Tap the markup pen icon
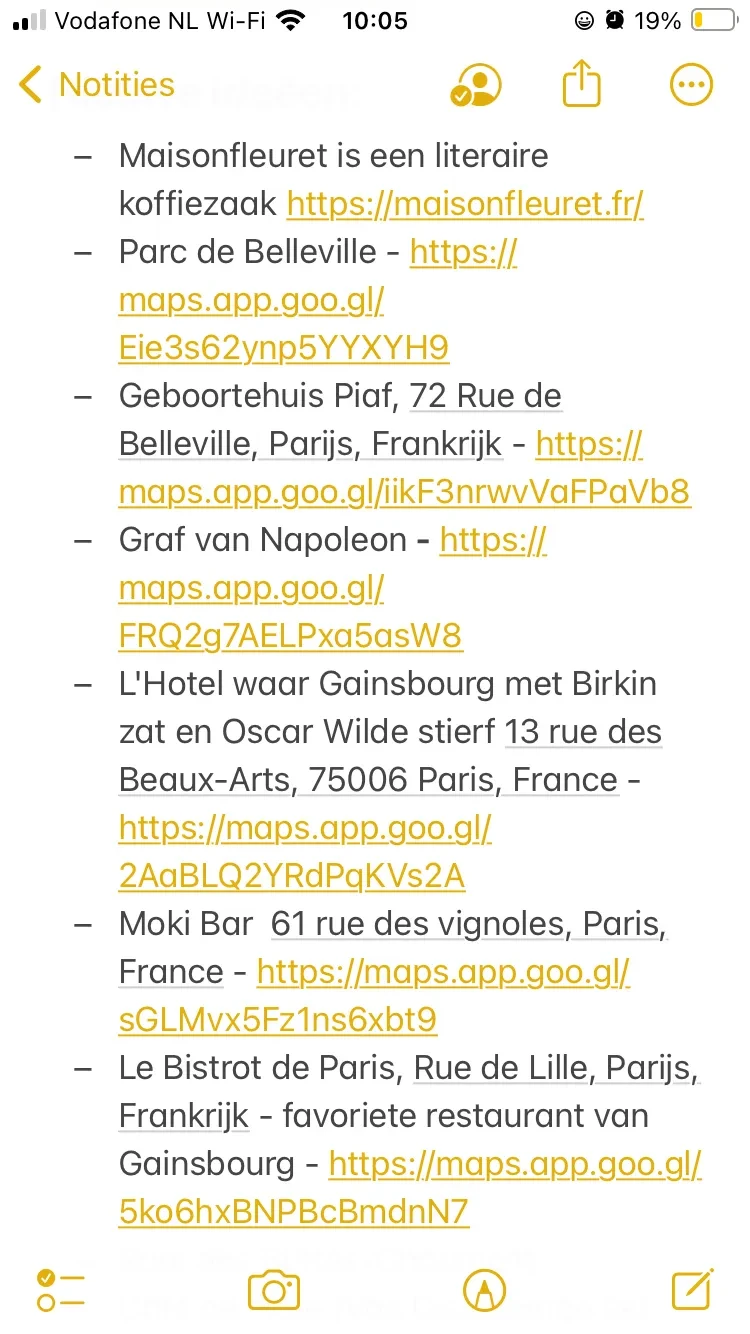The image size is (750, 1334). click(484, 1290)
